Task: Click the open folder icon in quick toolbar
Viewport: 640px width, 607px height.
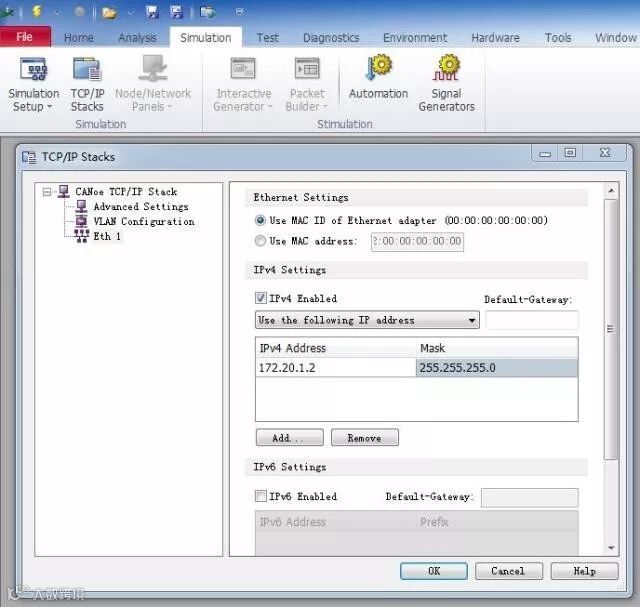Action: [109, 13]
